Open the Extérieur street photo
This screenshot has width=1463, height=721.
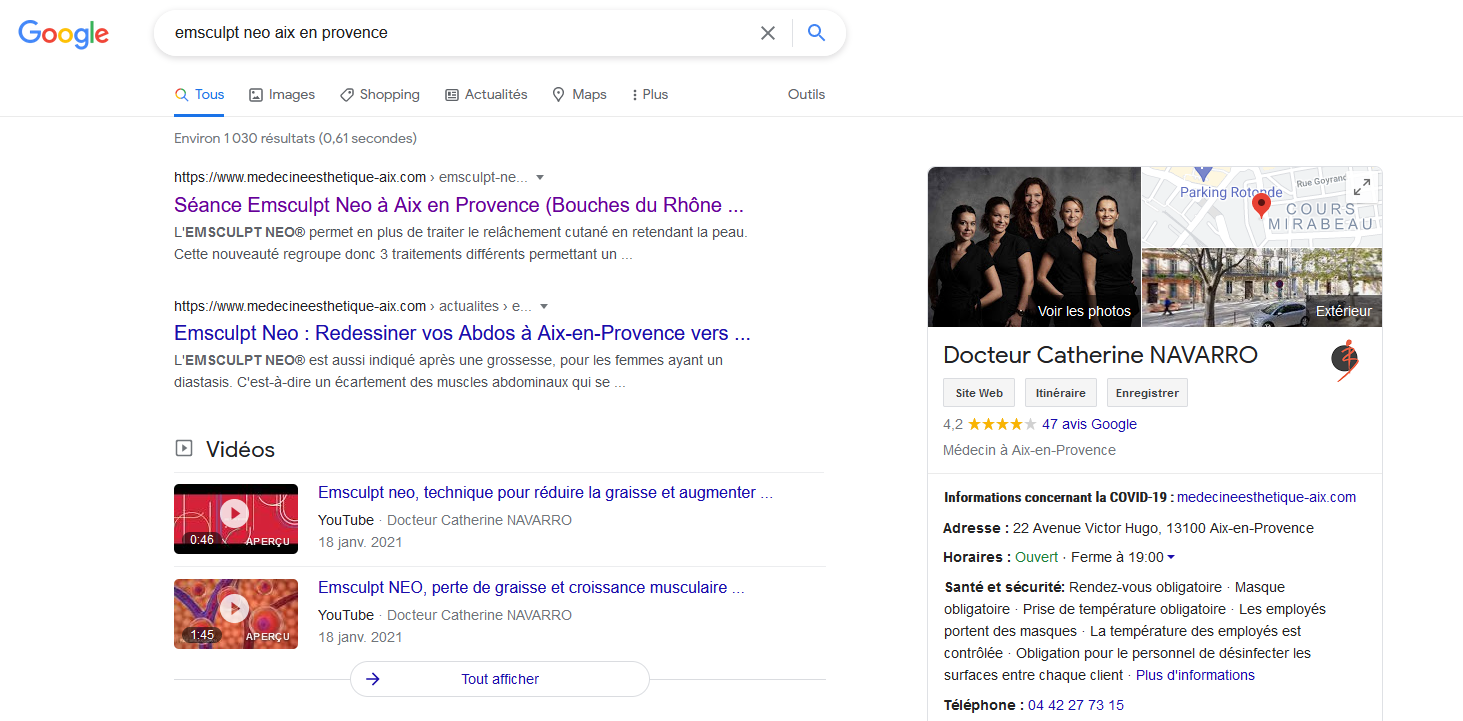pos(1262,288)
